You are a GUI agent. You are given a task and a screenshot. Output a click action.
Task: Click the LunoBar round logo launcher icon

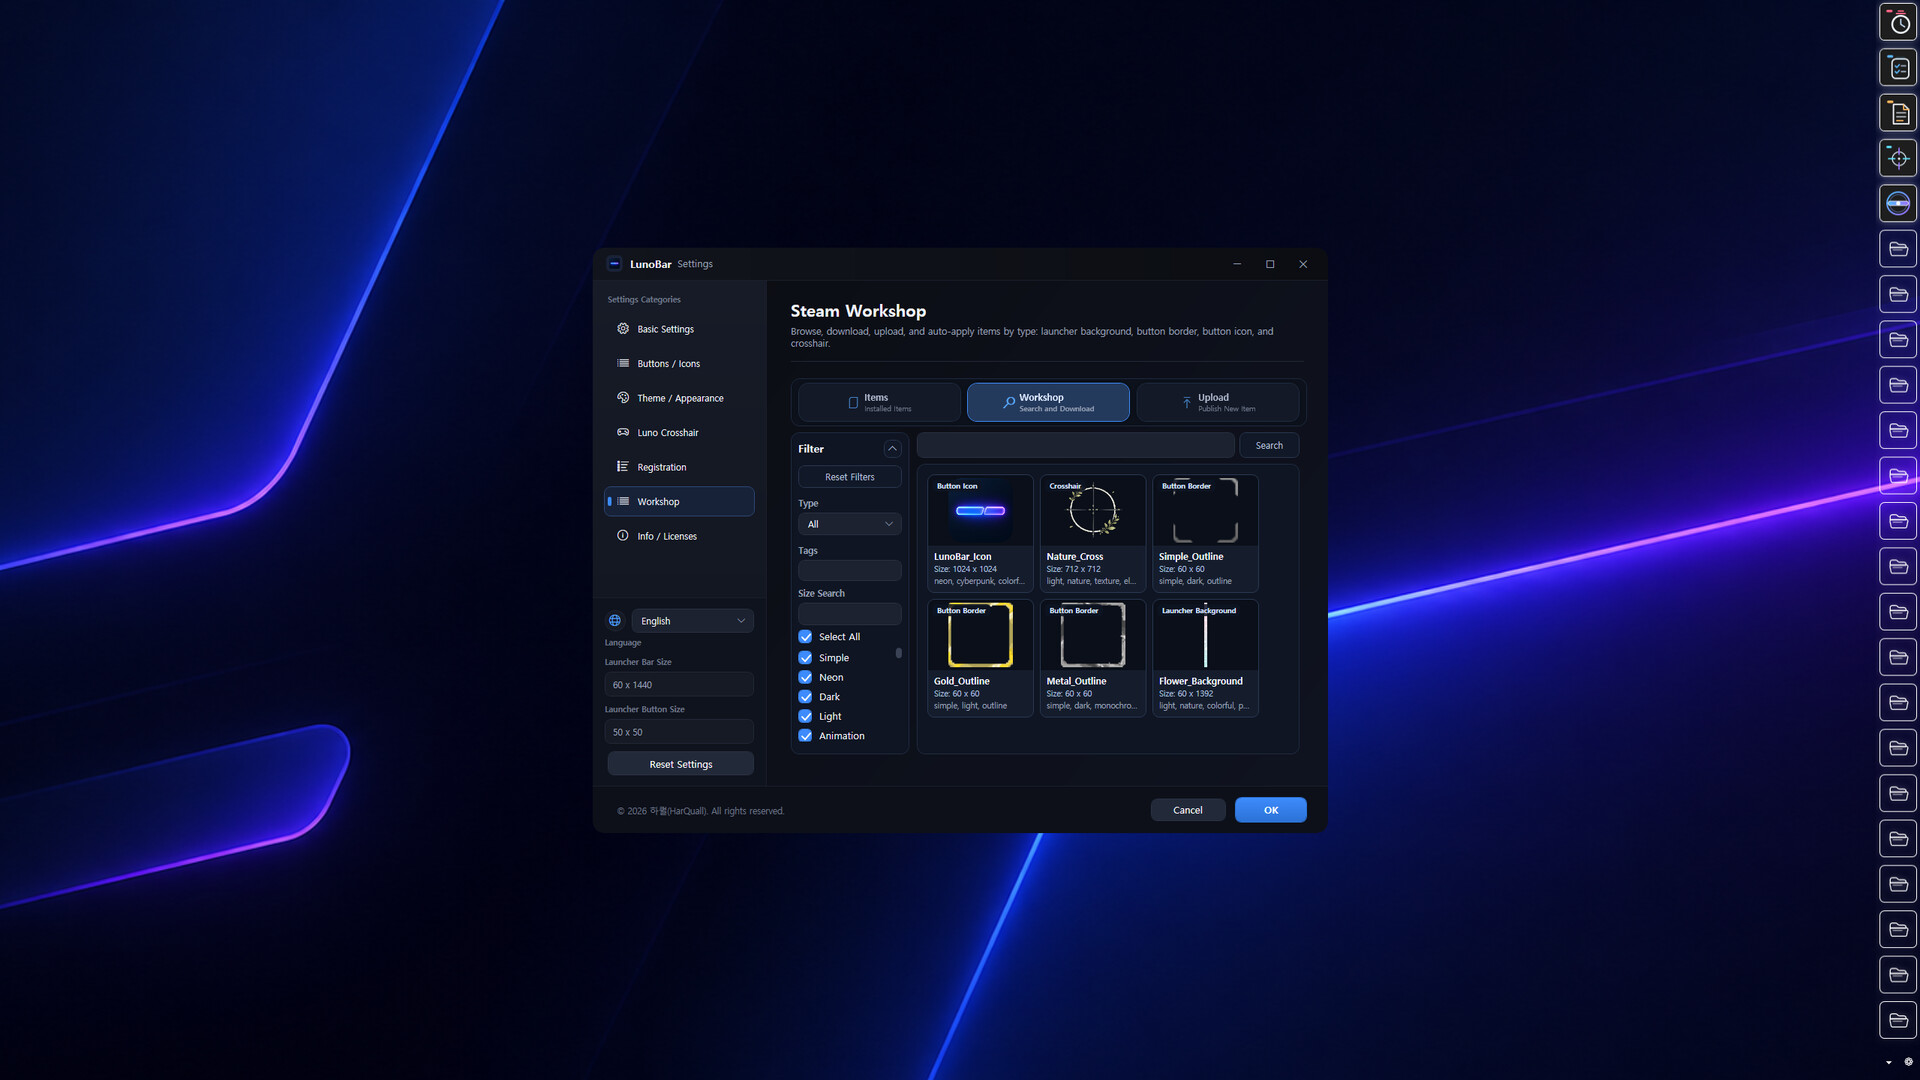[x=1898, y=203]
